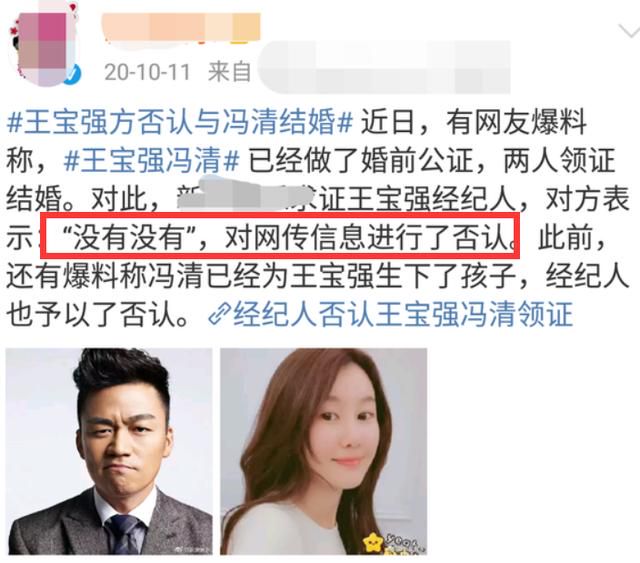
Task: Click the watermark at bottom of man's photo
Action: coord(193,550)
